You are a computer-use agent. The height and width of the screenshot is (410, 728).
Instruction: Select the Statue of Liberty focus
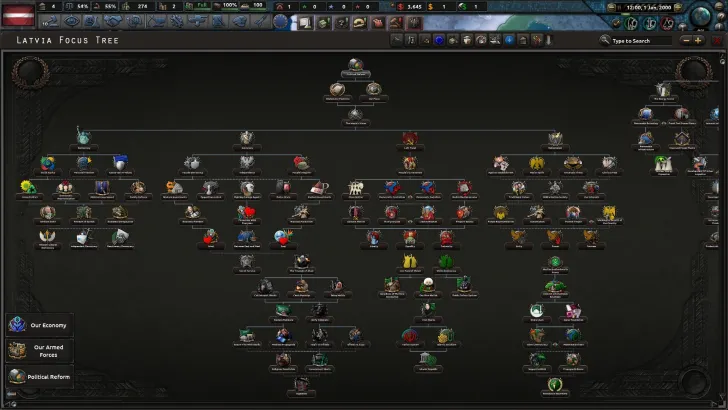coord(83,136)
